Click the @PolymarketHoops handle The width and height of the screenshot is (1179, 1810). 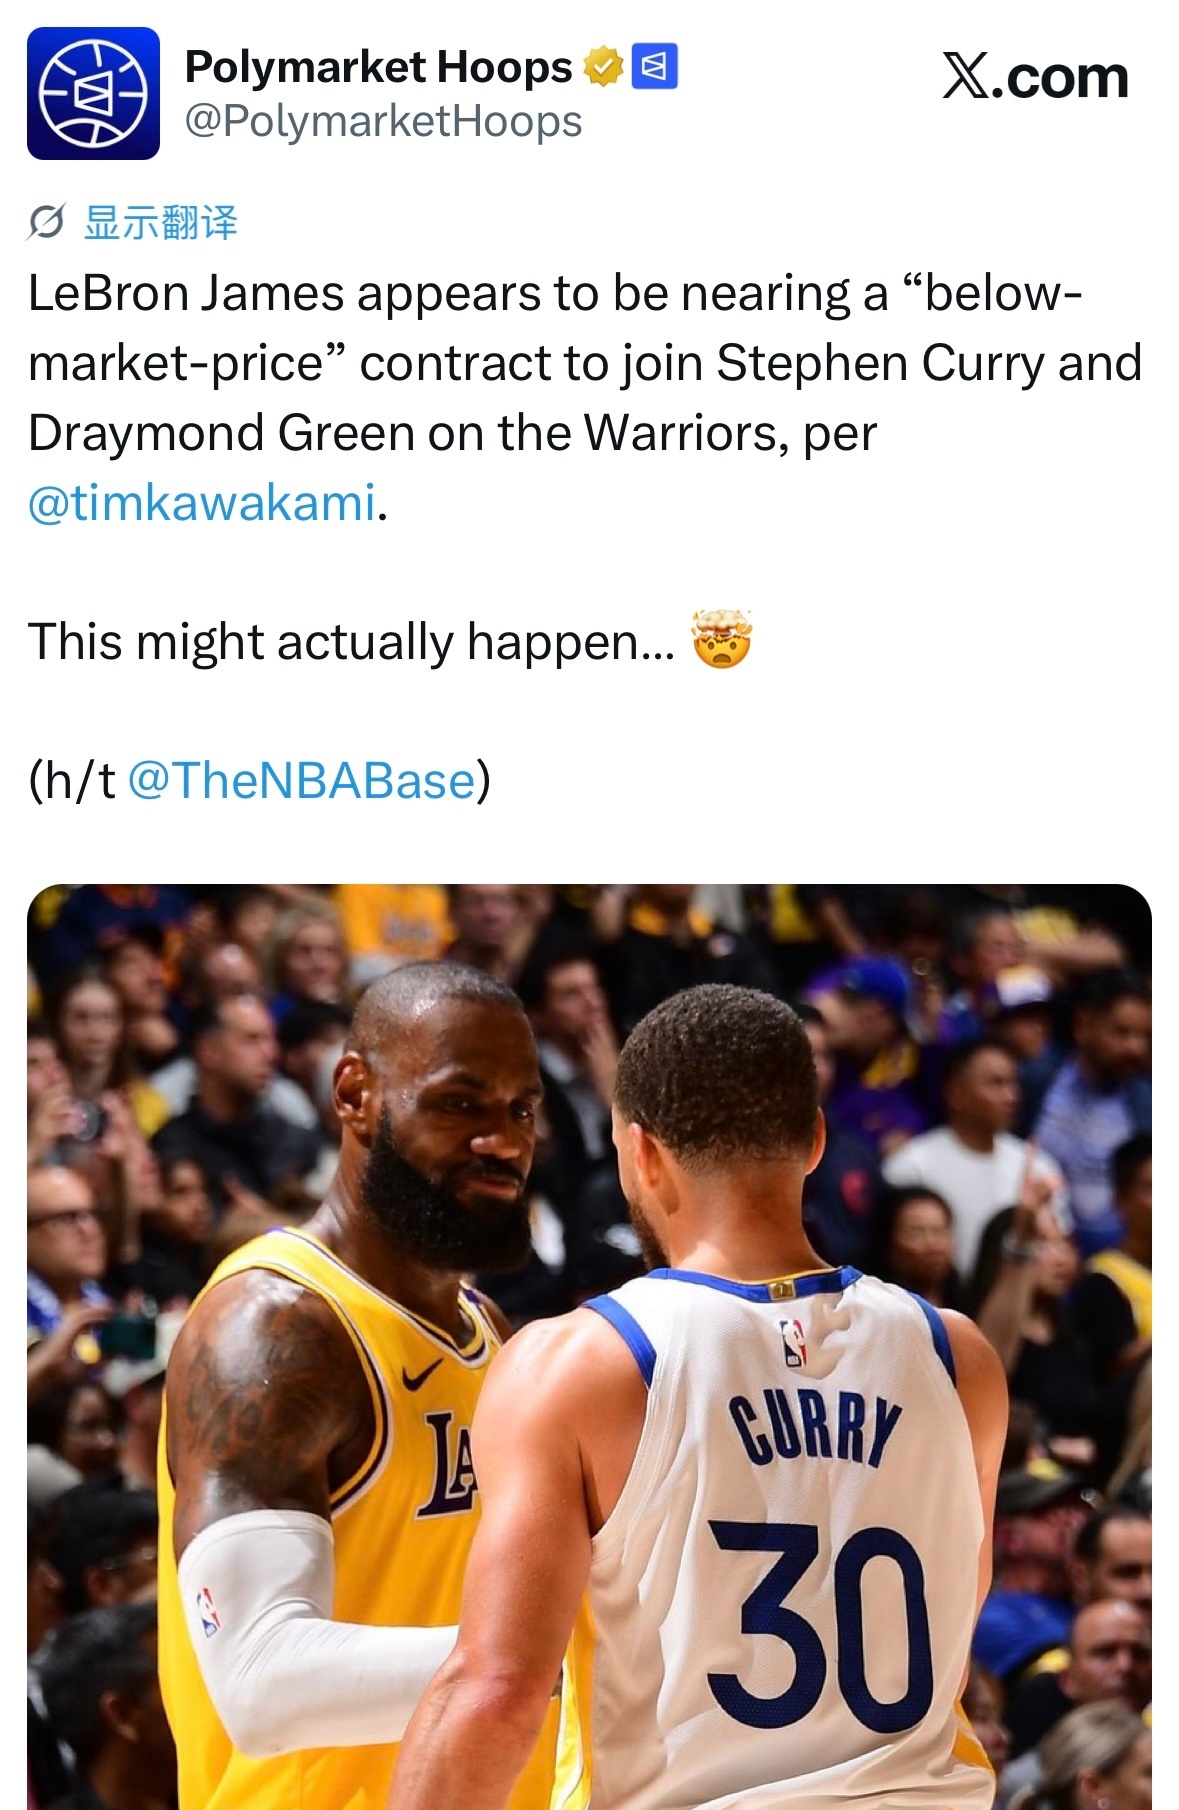tap(383, 121)
